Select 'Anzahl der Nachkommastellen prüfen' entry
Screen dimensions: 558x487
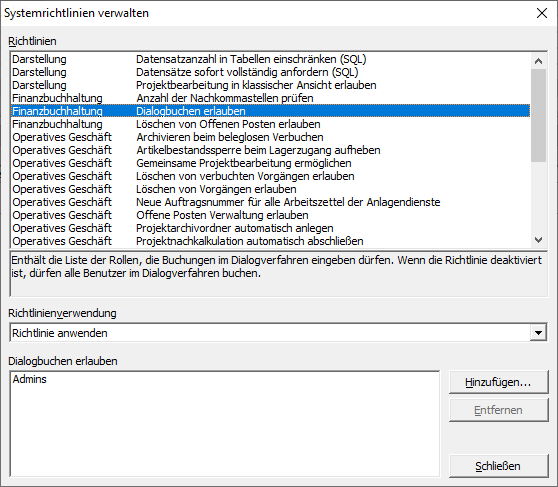[270, 98]
